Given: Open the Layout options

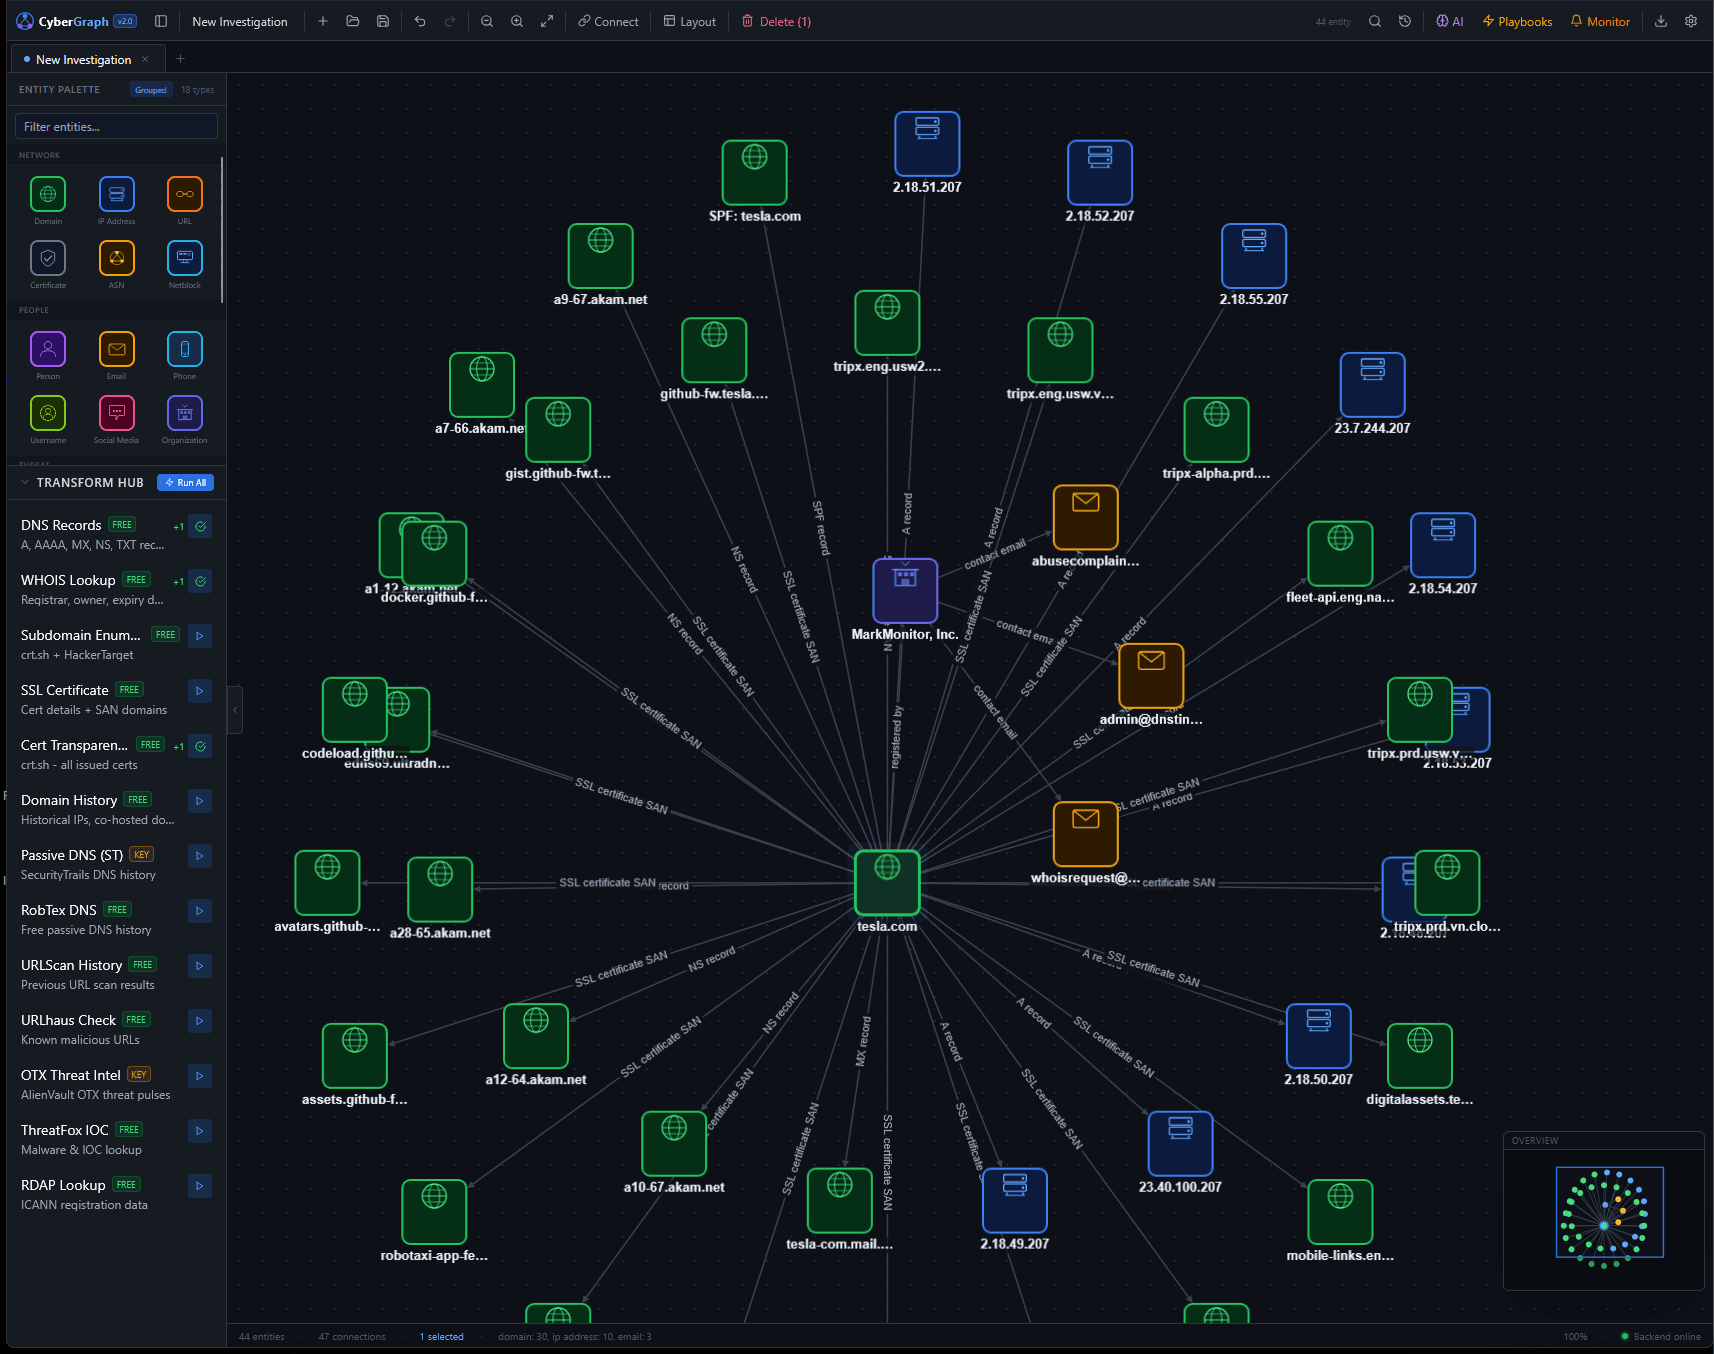Looking at the screenshot, I should [x=690, y=21].
